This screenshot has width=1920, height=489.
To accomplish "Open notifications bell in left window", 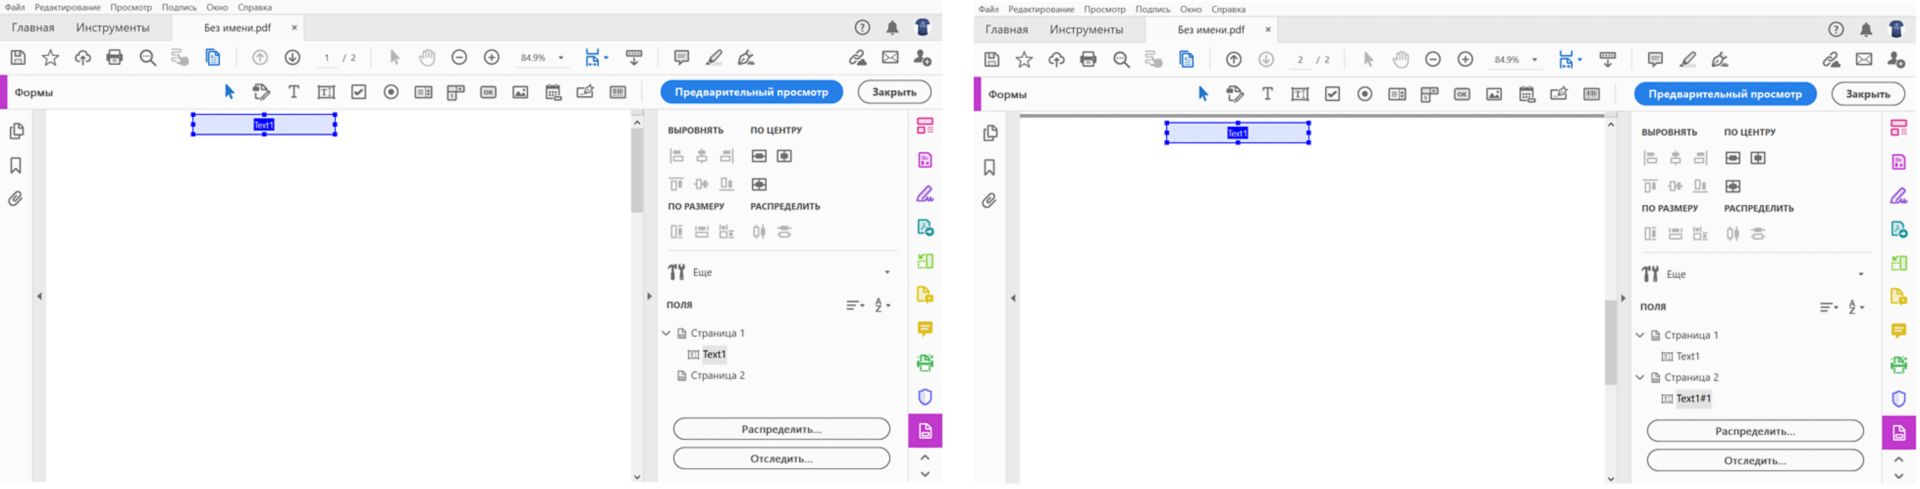I will (892, 28).
